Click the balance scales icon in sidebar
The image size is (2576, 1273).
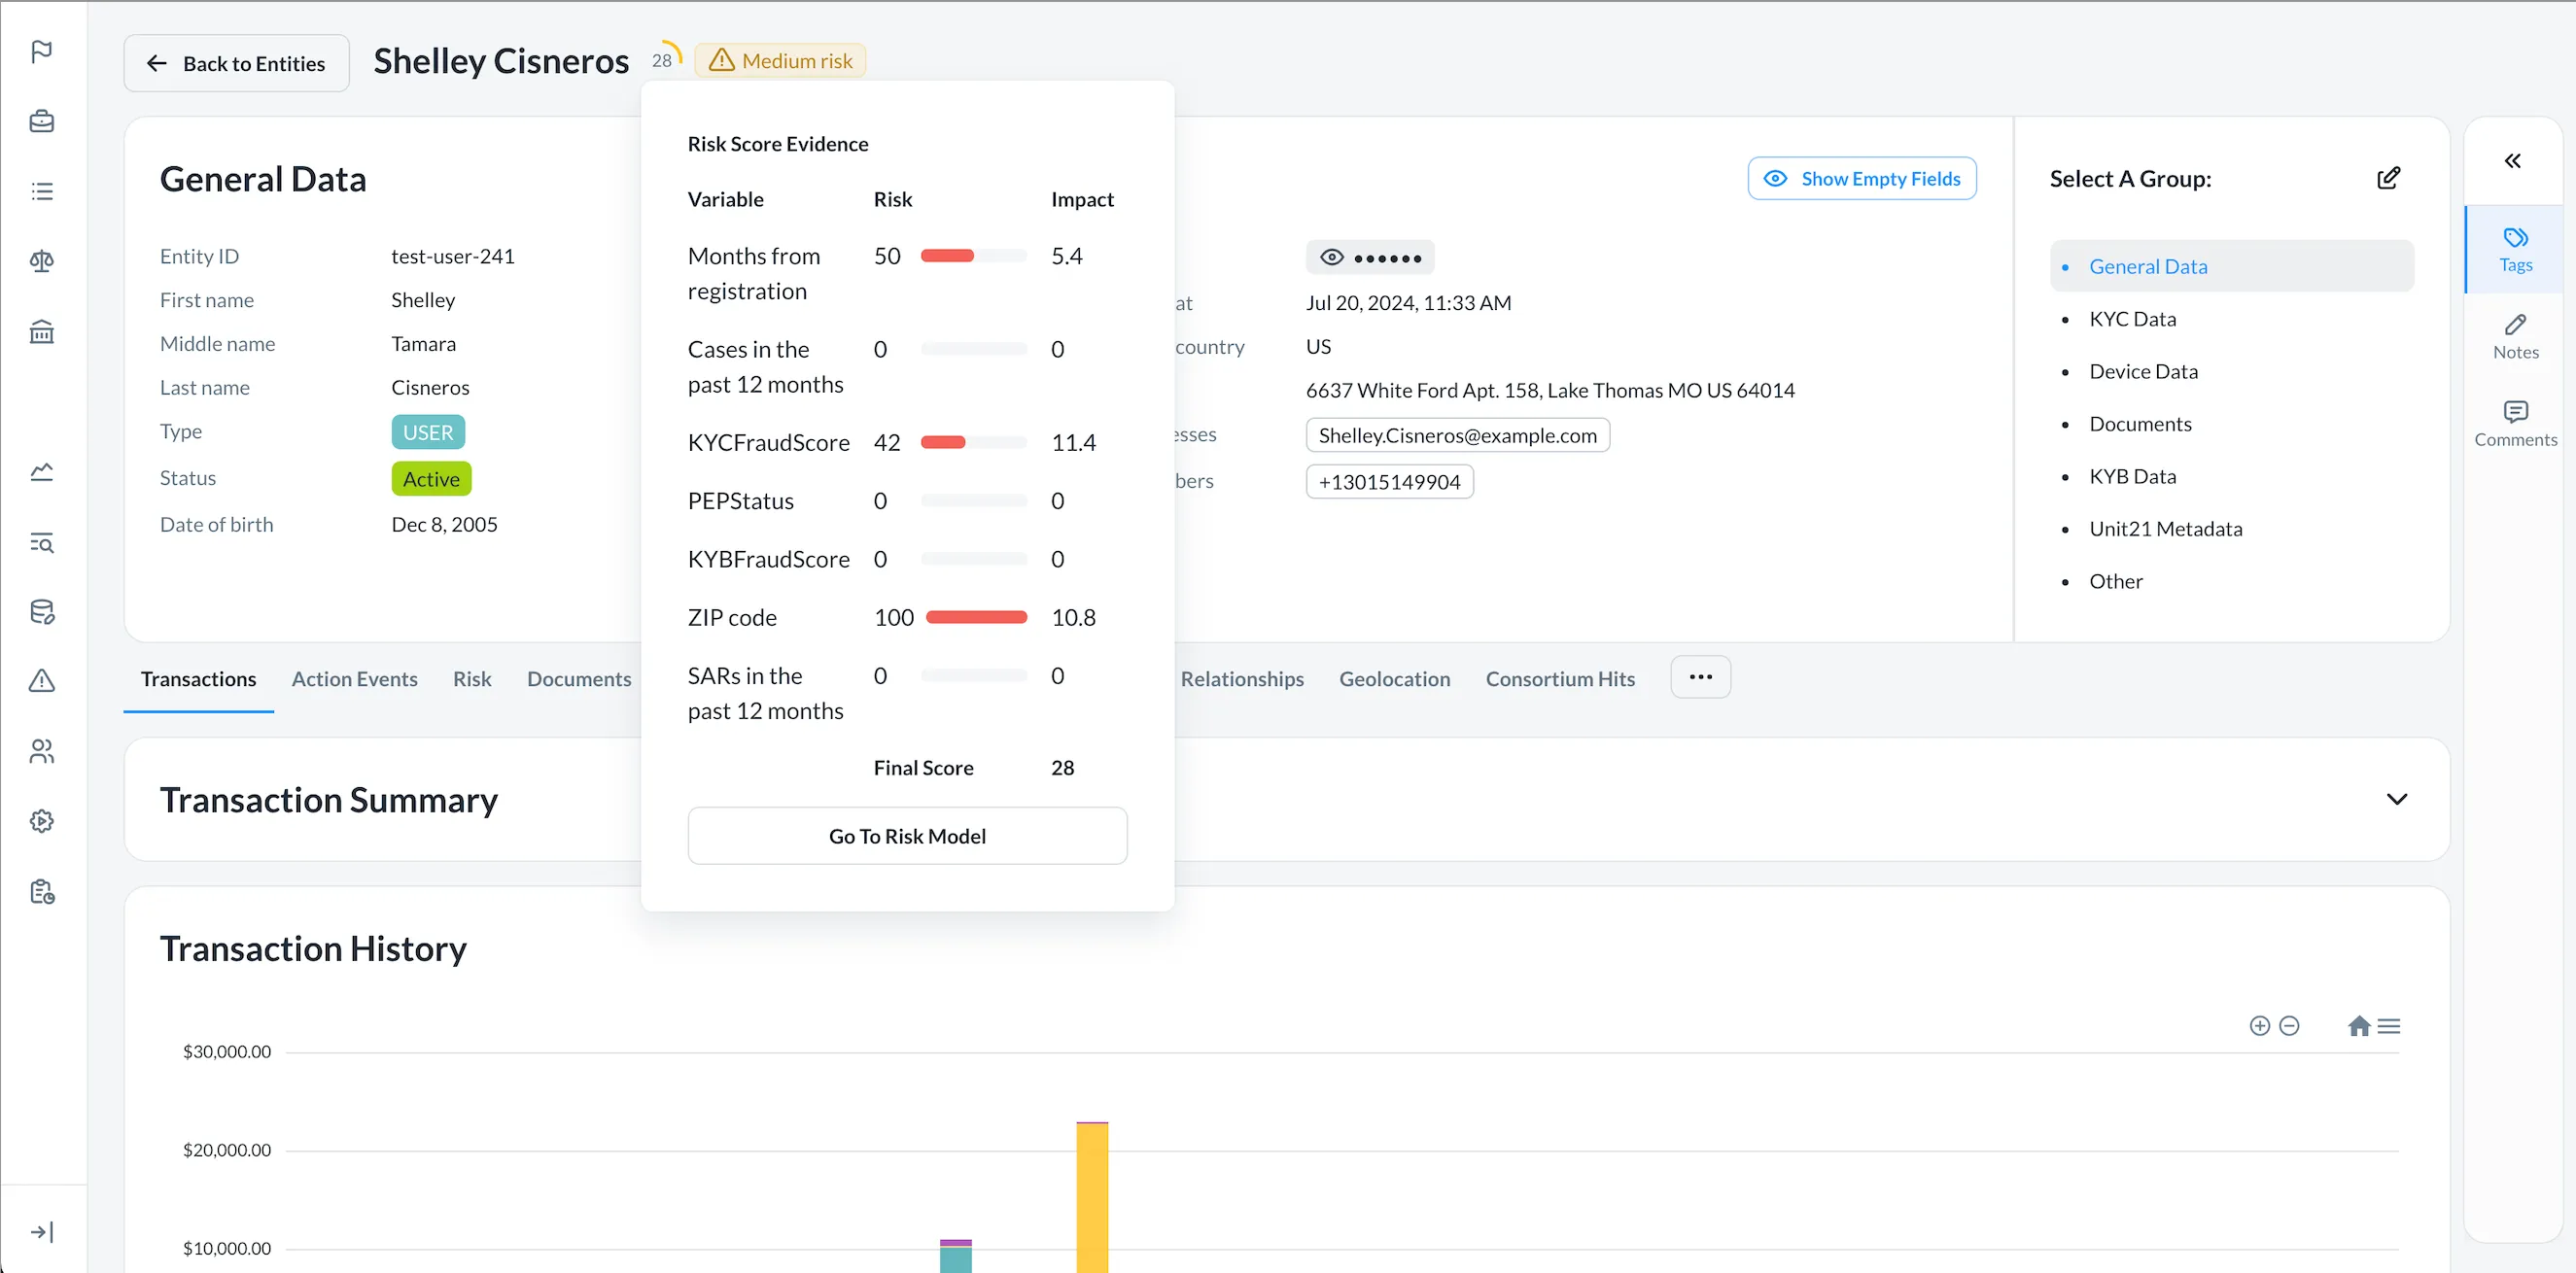coord(41,261)
